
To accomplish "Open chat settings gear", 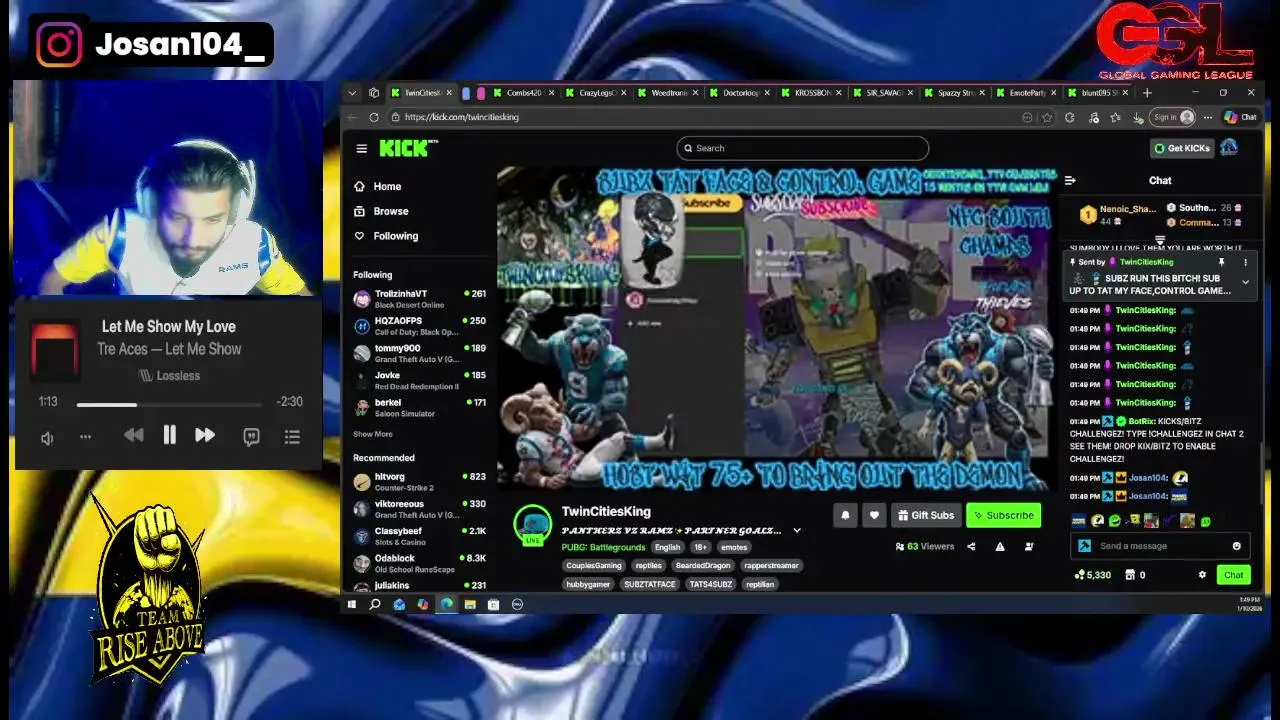I will (1202, 575).
